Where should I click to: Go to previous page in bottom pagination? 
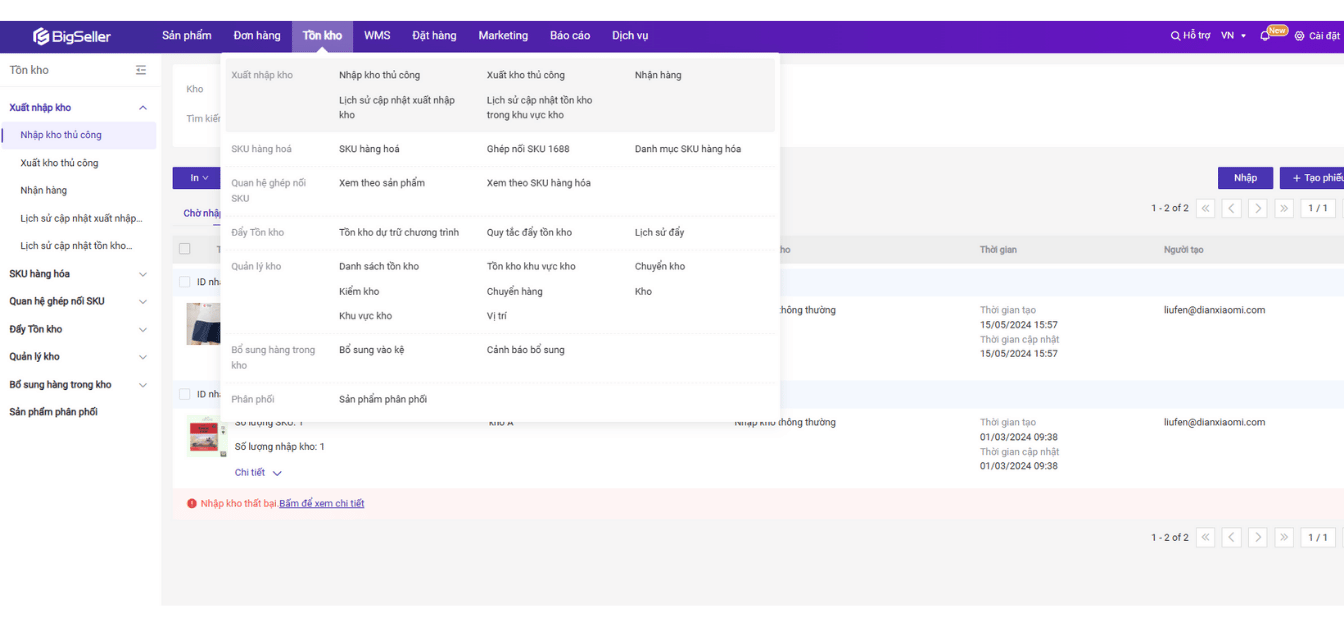(1232, 537)
